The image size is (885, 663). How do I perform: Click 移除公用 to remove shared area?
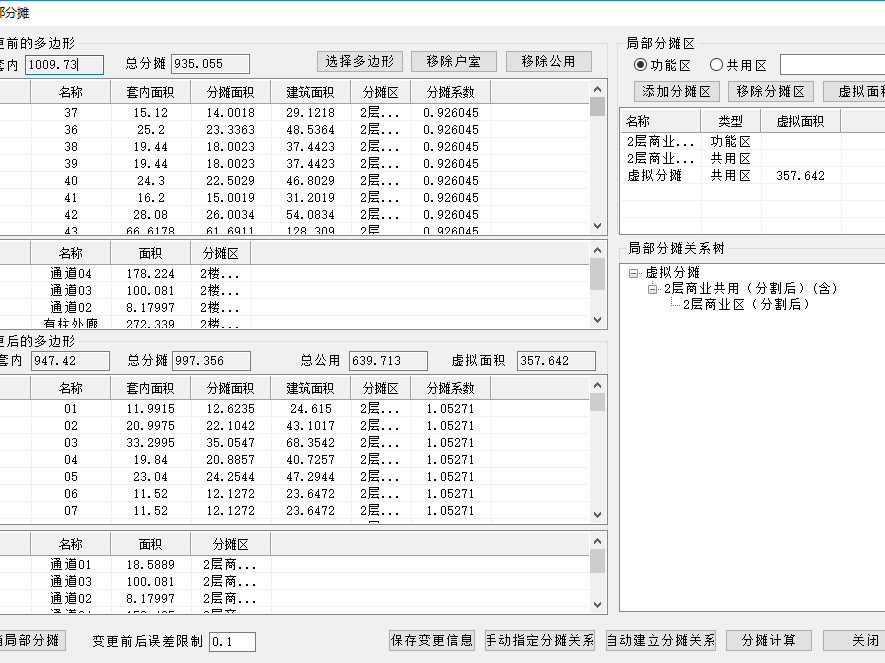(548, 62)
